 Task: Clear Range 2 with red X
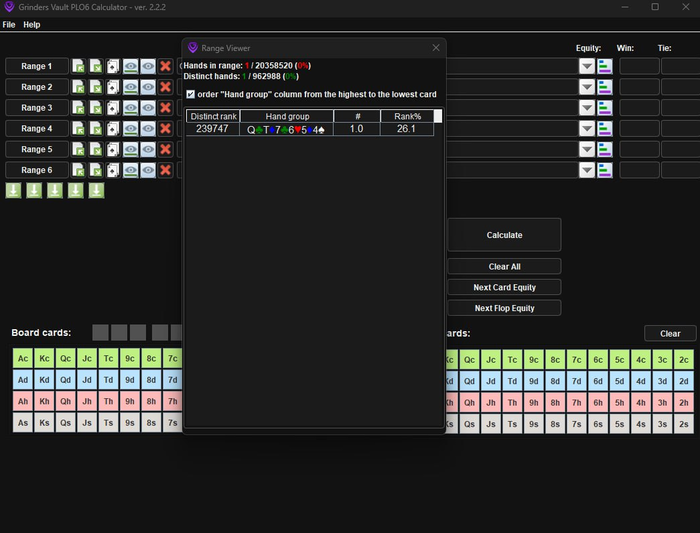(166, 87)
